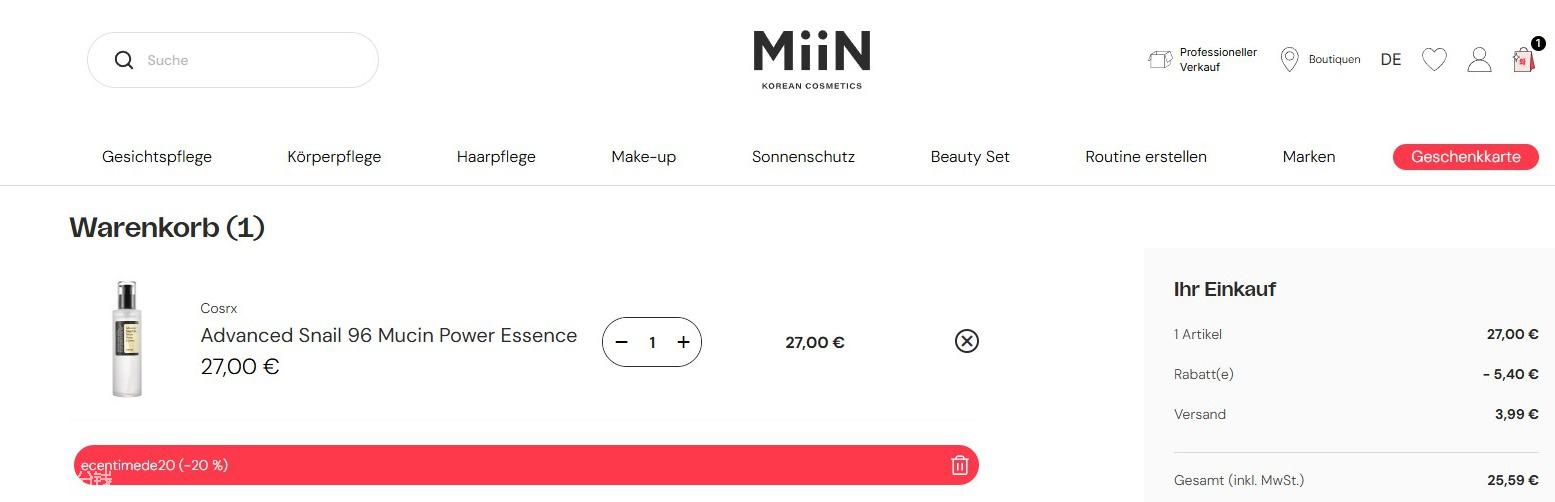Open the user account icon

pyautogui.click(x=1479, y=60)
